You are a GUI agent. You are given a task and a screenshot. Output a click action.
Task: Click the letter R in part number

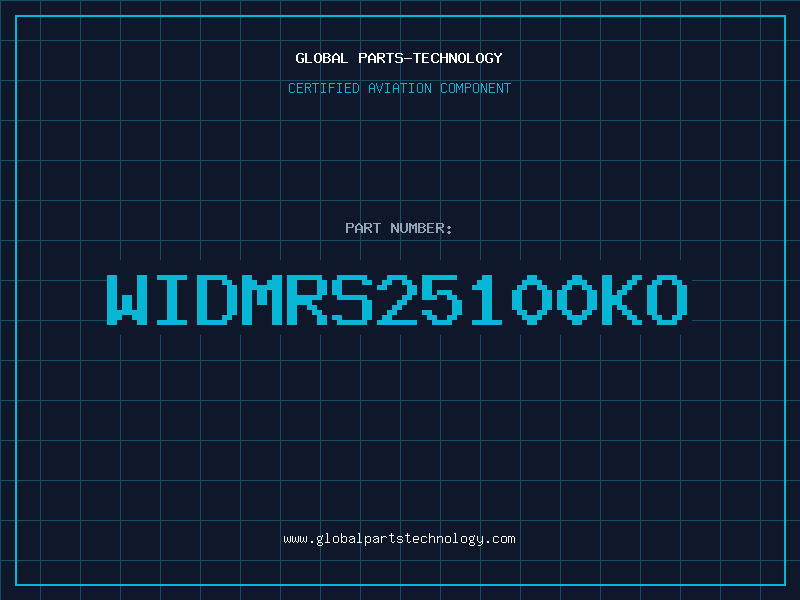307,299
